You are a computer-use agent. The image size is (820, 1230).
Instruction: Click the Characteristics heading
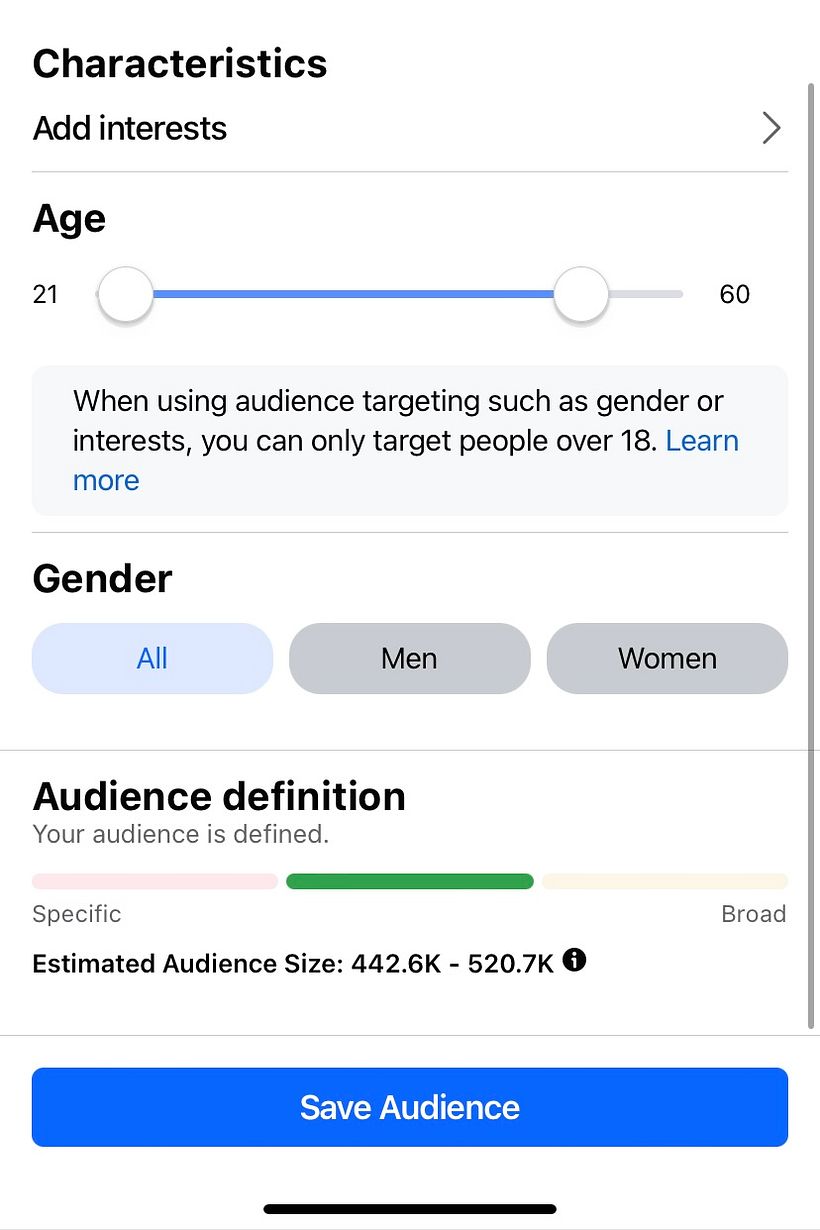click(180, 63)
